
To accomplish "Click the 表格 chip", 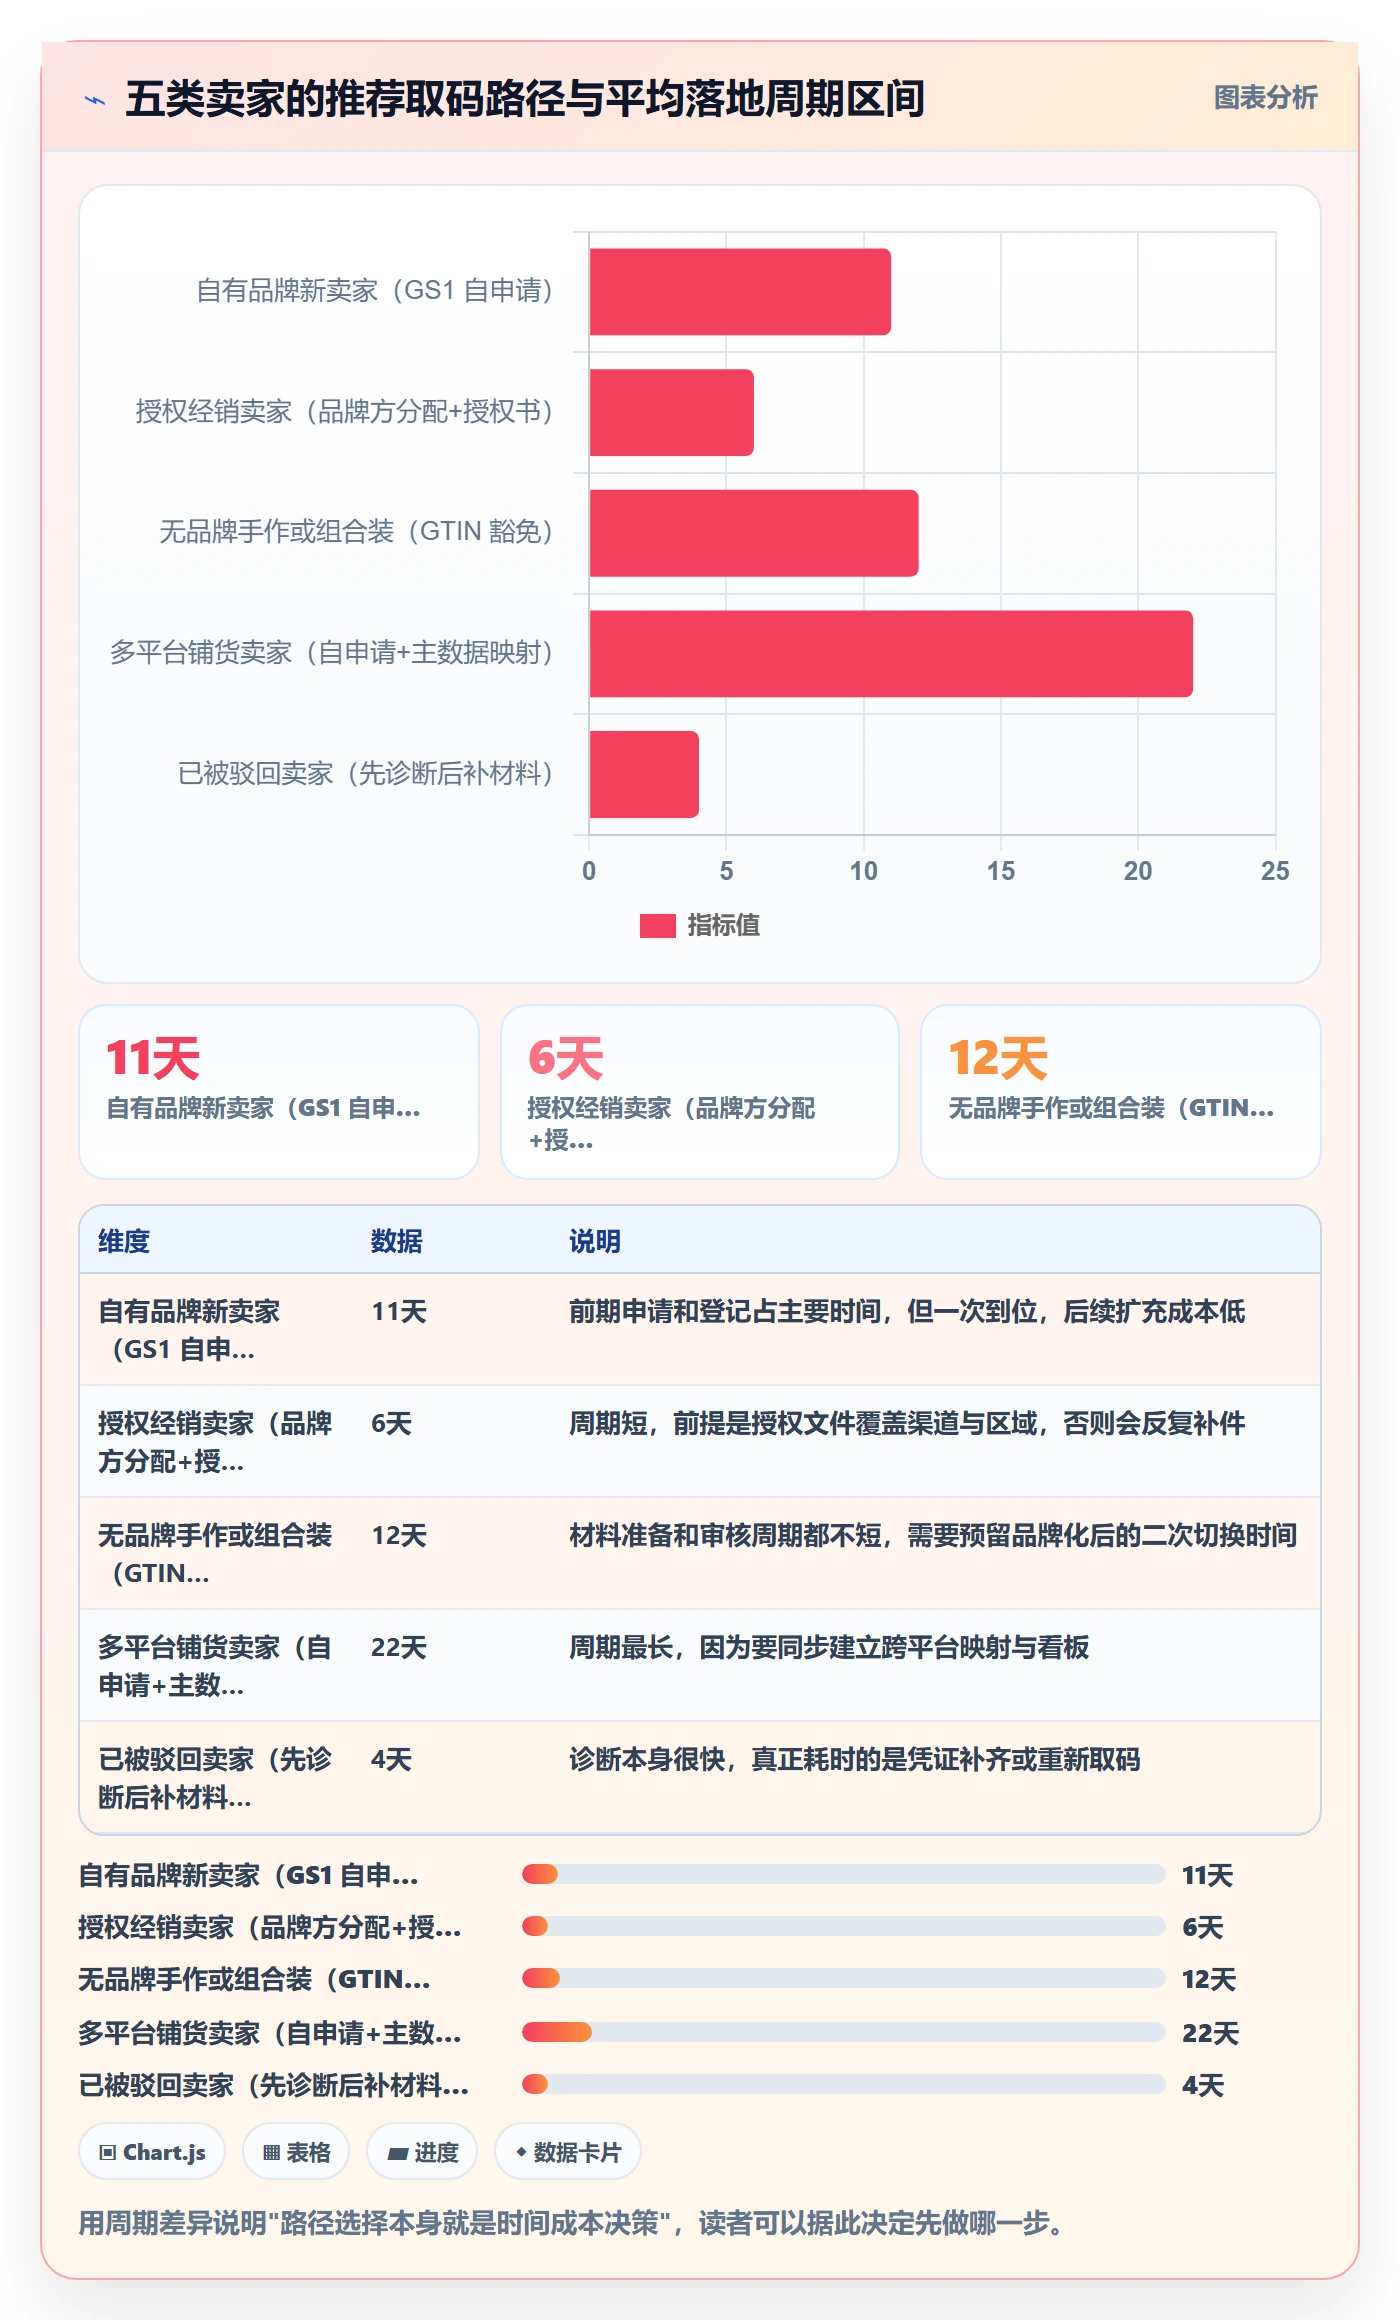I will point(296,2152).
